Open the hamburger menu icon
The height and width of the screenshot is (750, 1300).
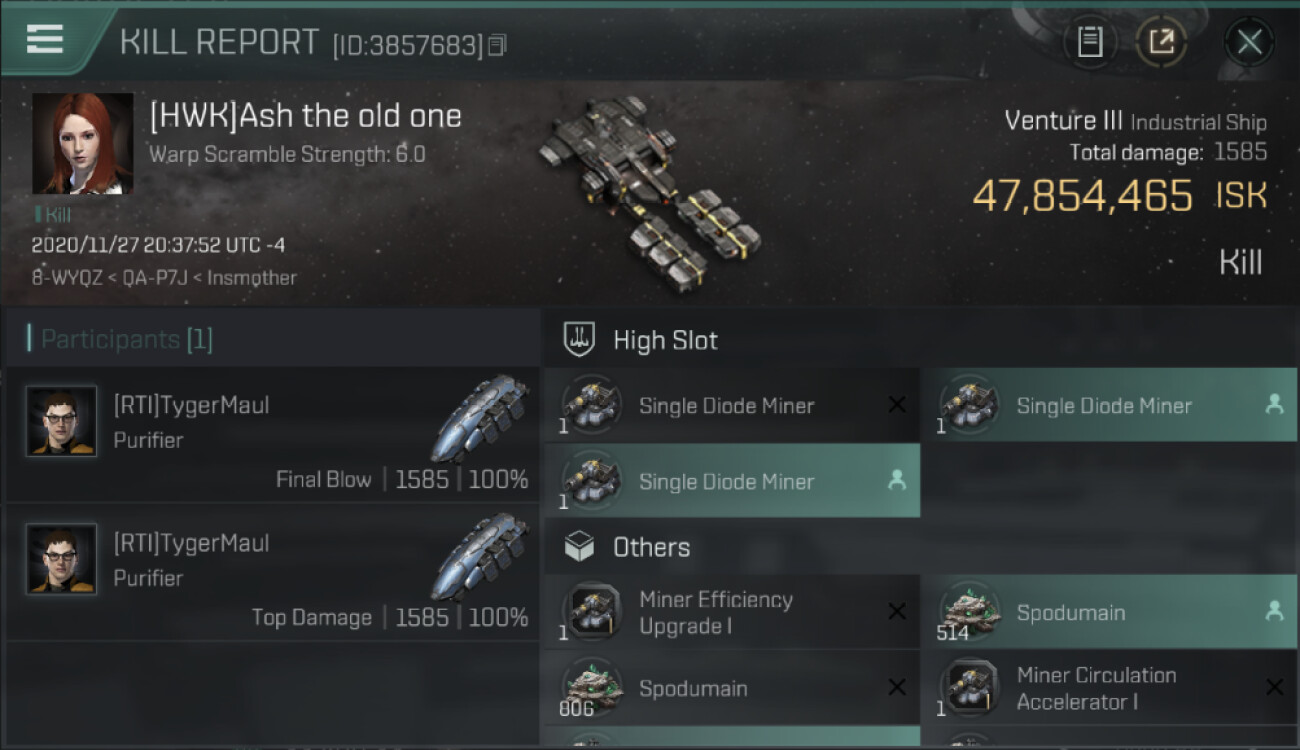click(45, 39)
